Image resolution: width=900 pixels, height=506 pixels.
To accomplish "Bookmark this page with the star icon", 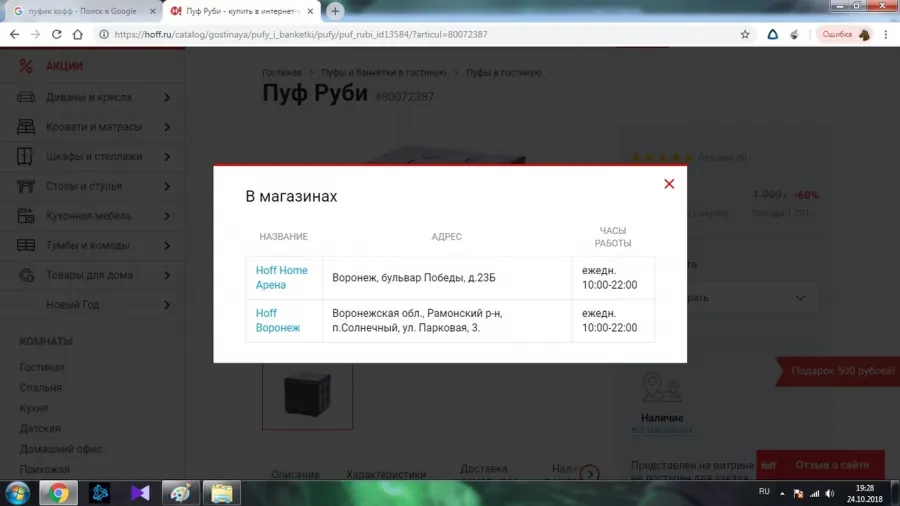I will pos(745,34).
